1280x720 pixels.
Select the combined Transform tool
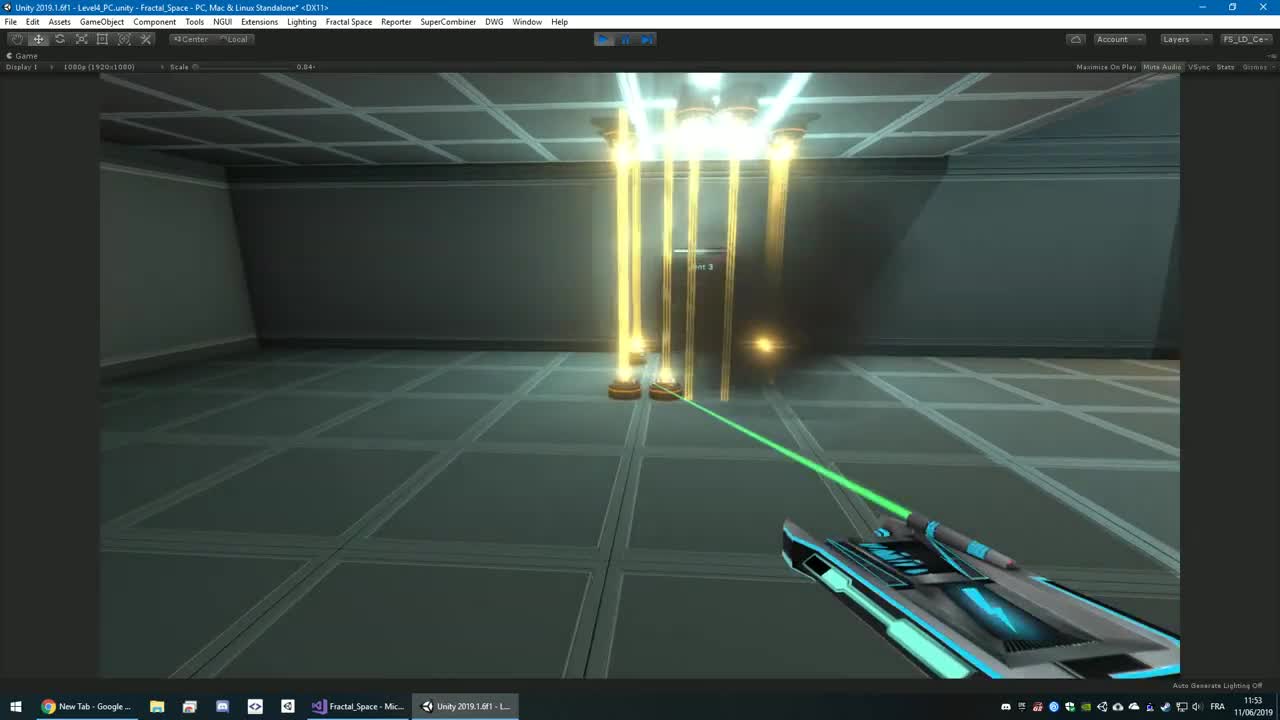tap(124, 39)
